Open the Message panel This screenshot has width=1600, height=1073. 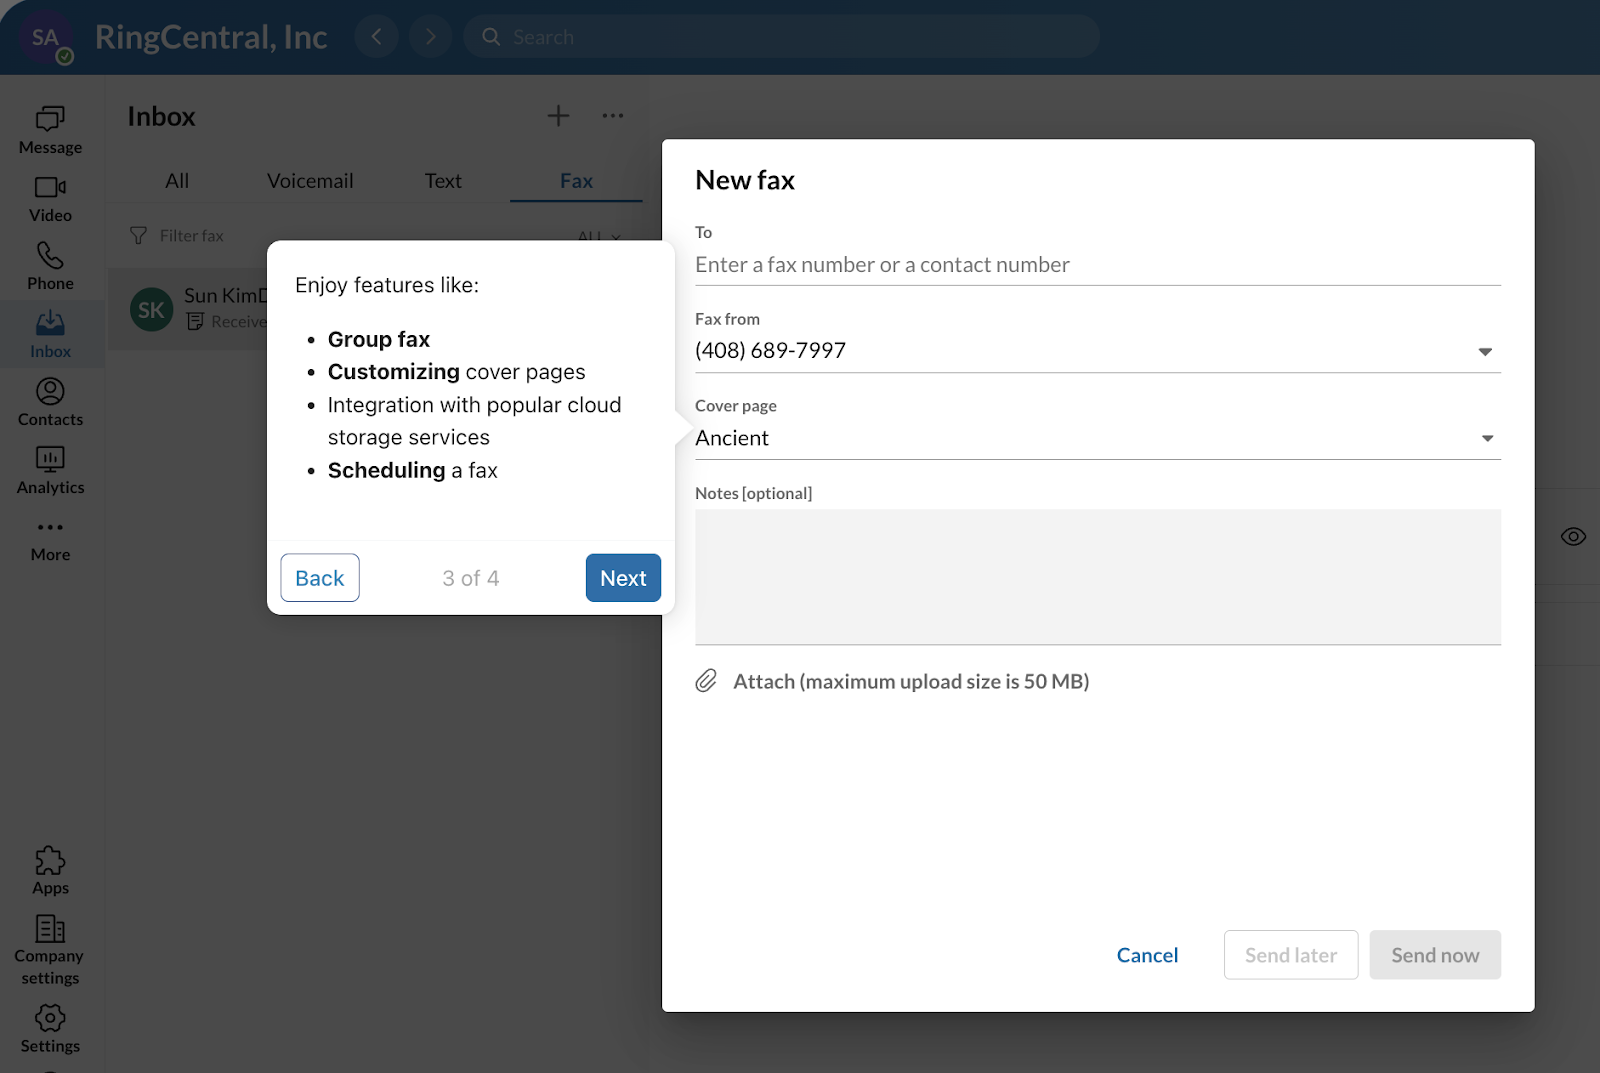(x=49, y=130)
